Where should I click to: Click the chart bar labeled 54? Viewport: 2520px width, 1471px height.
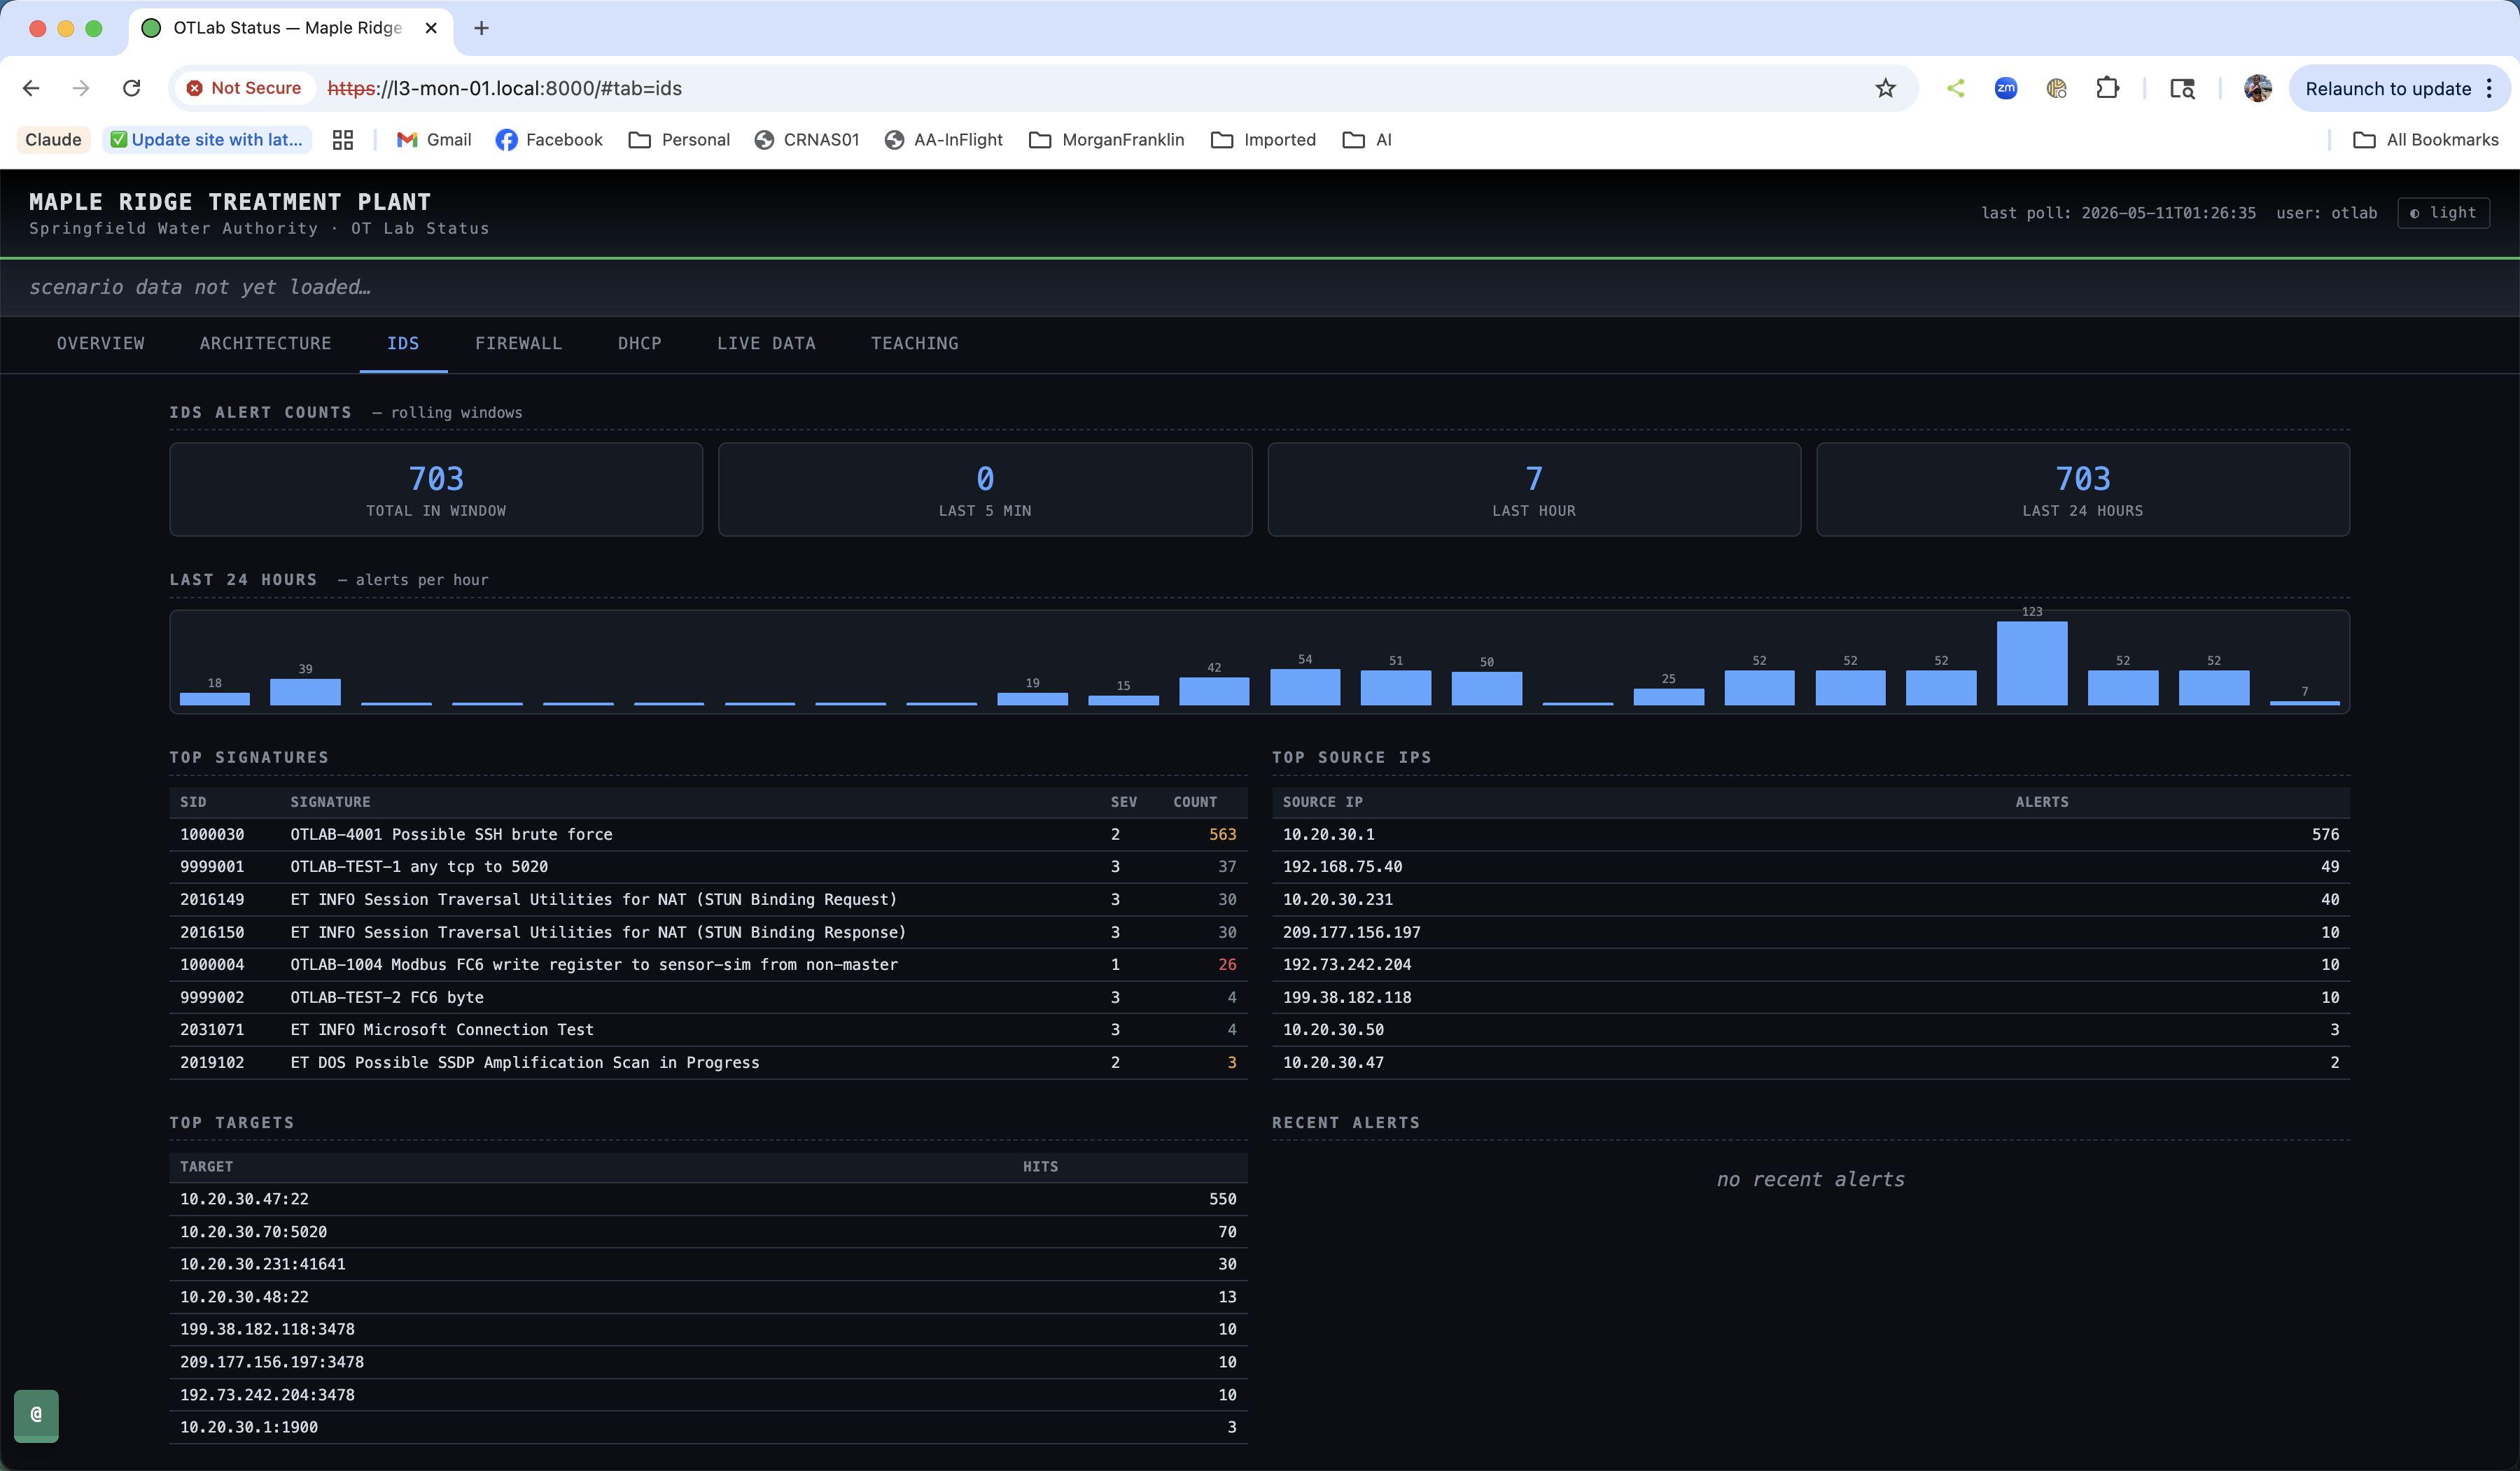click(1305, 687)
